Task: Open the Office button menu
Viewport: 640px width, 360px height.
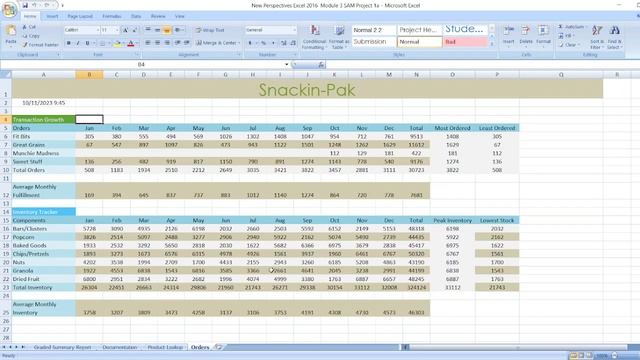Action: click(9, 9)
